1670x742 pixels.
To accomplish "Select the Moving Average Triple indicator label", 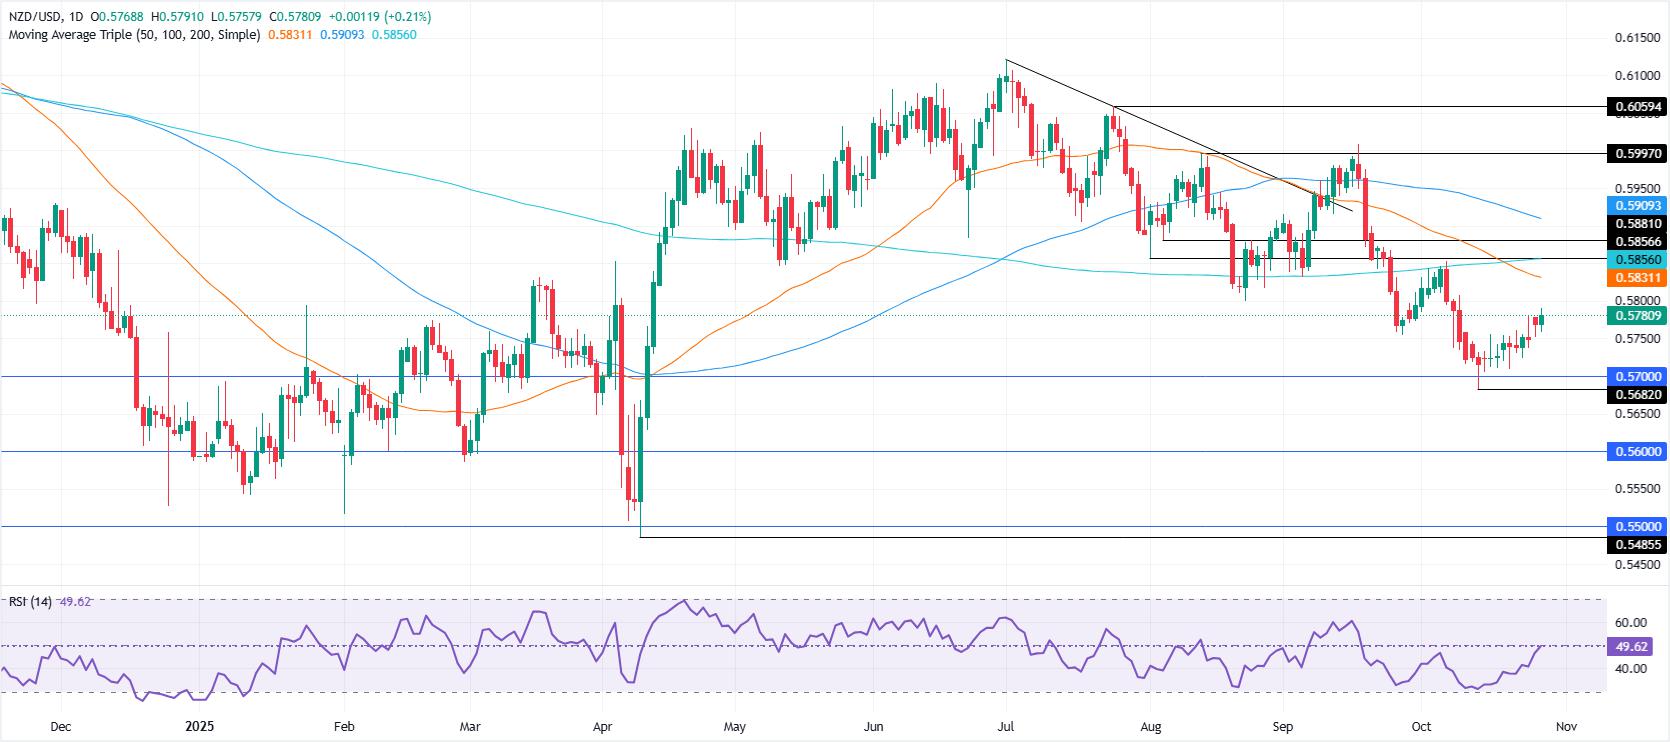I will coord(134,34).
